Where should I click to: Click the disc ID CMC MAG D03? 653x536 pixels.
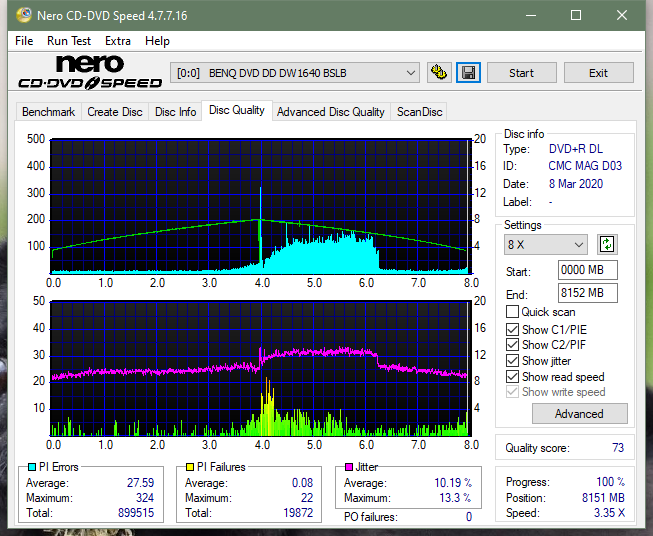pos(585,166)
